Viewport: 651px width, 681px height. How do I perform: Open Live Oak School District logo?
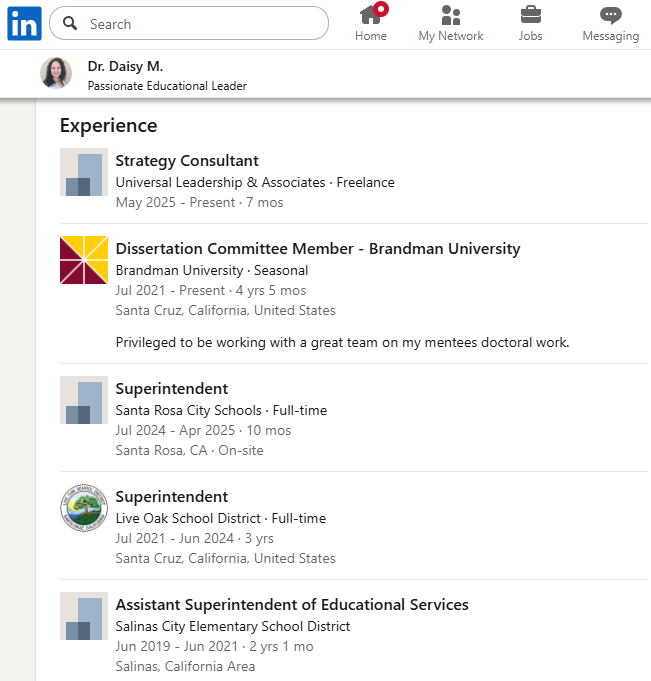pyautogui.click(x=84, y=508)
